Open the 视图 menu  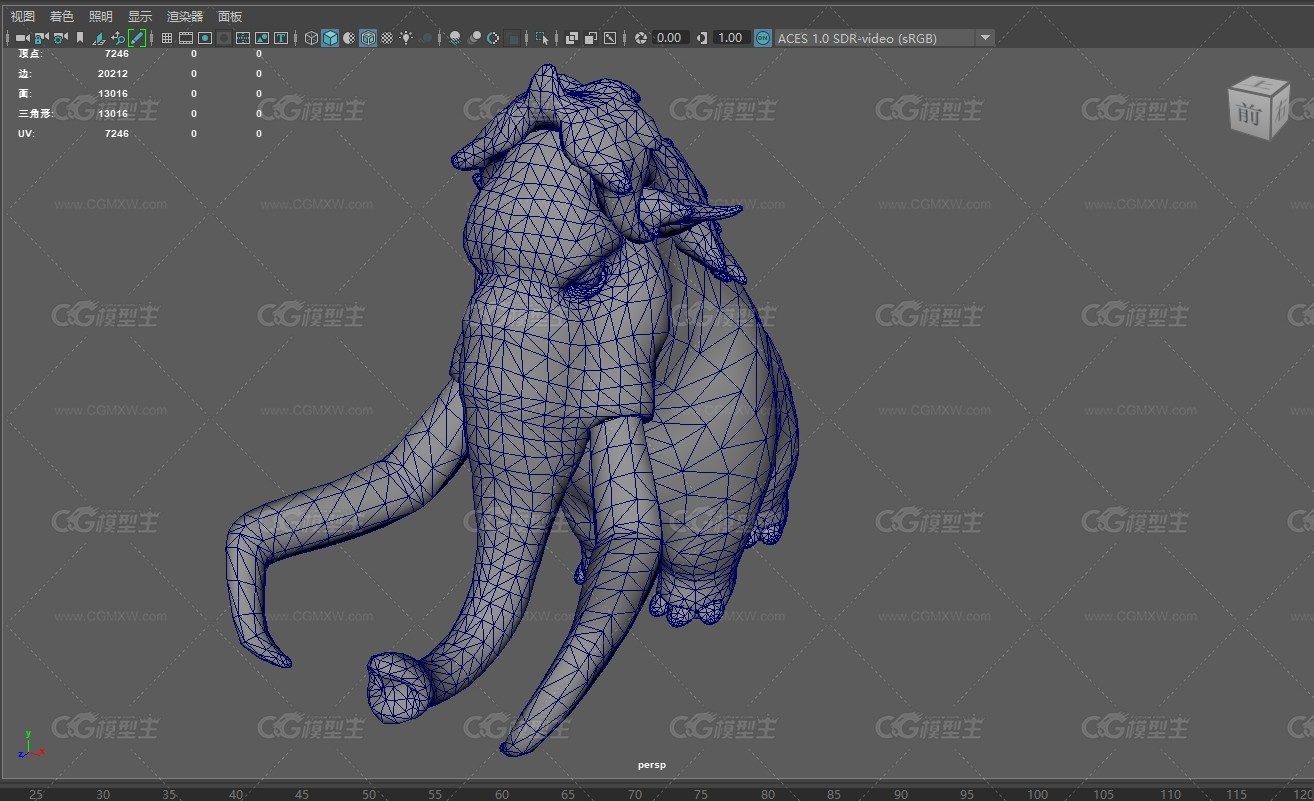22,16
